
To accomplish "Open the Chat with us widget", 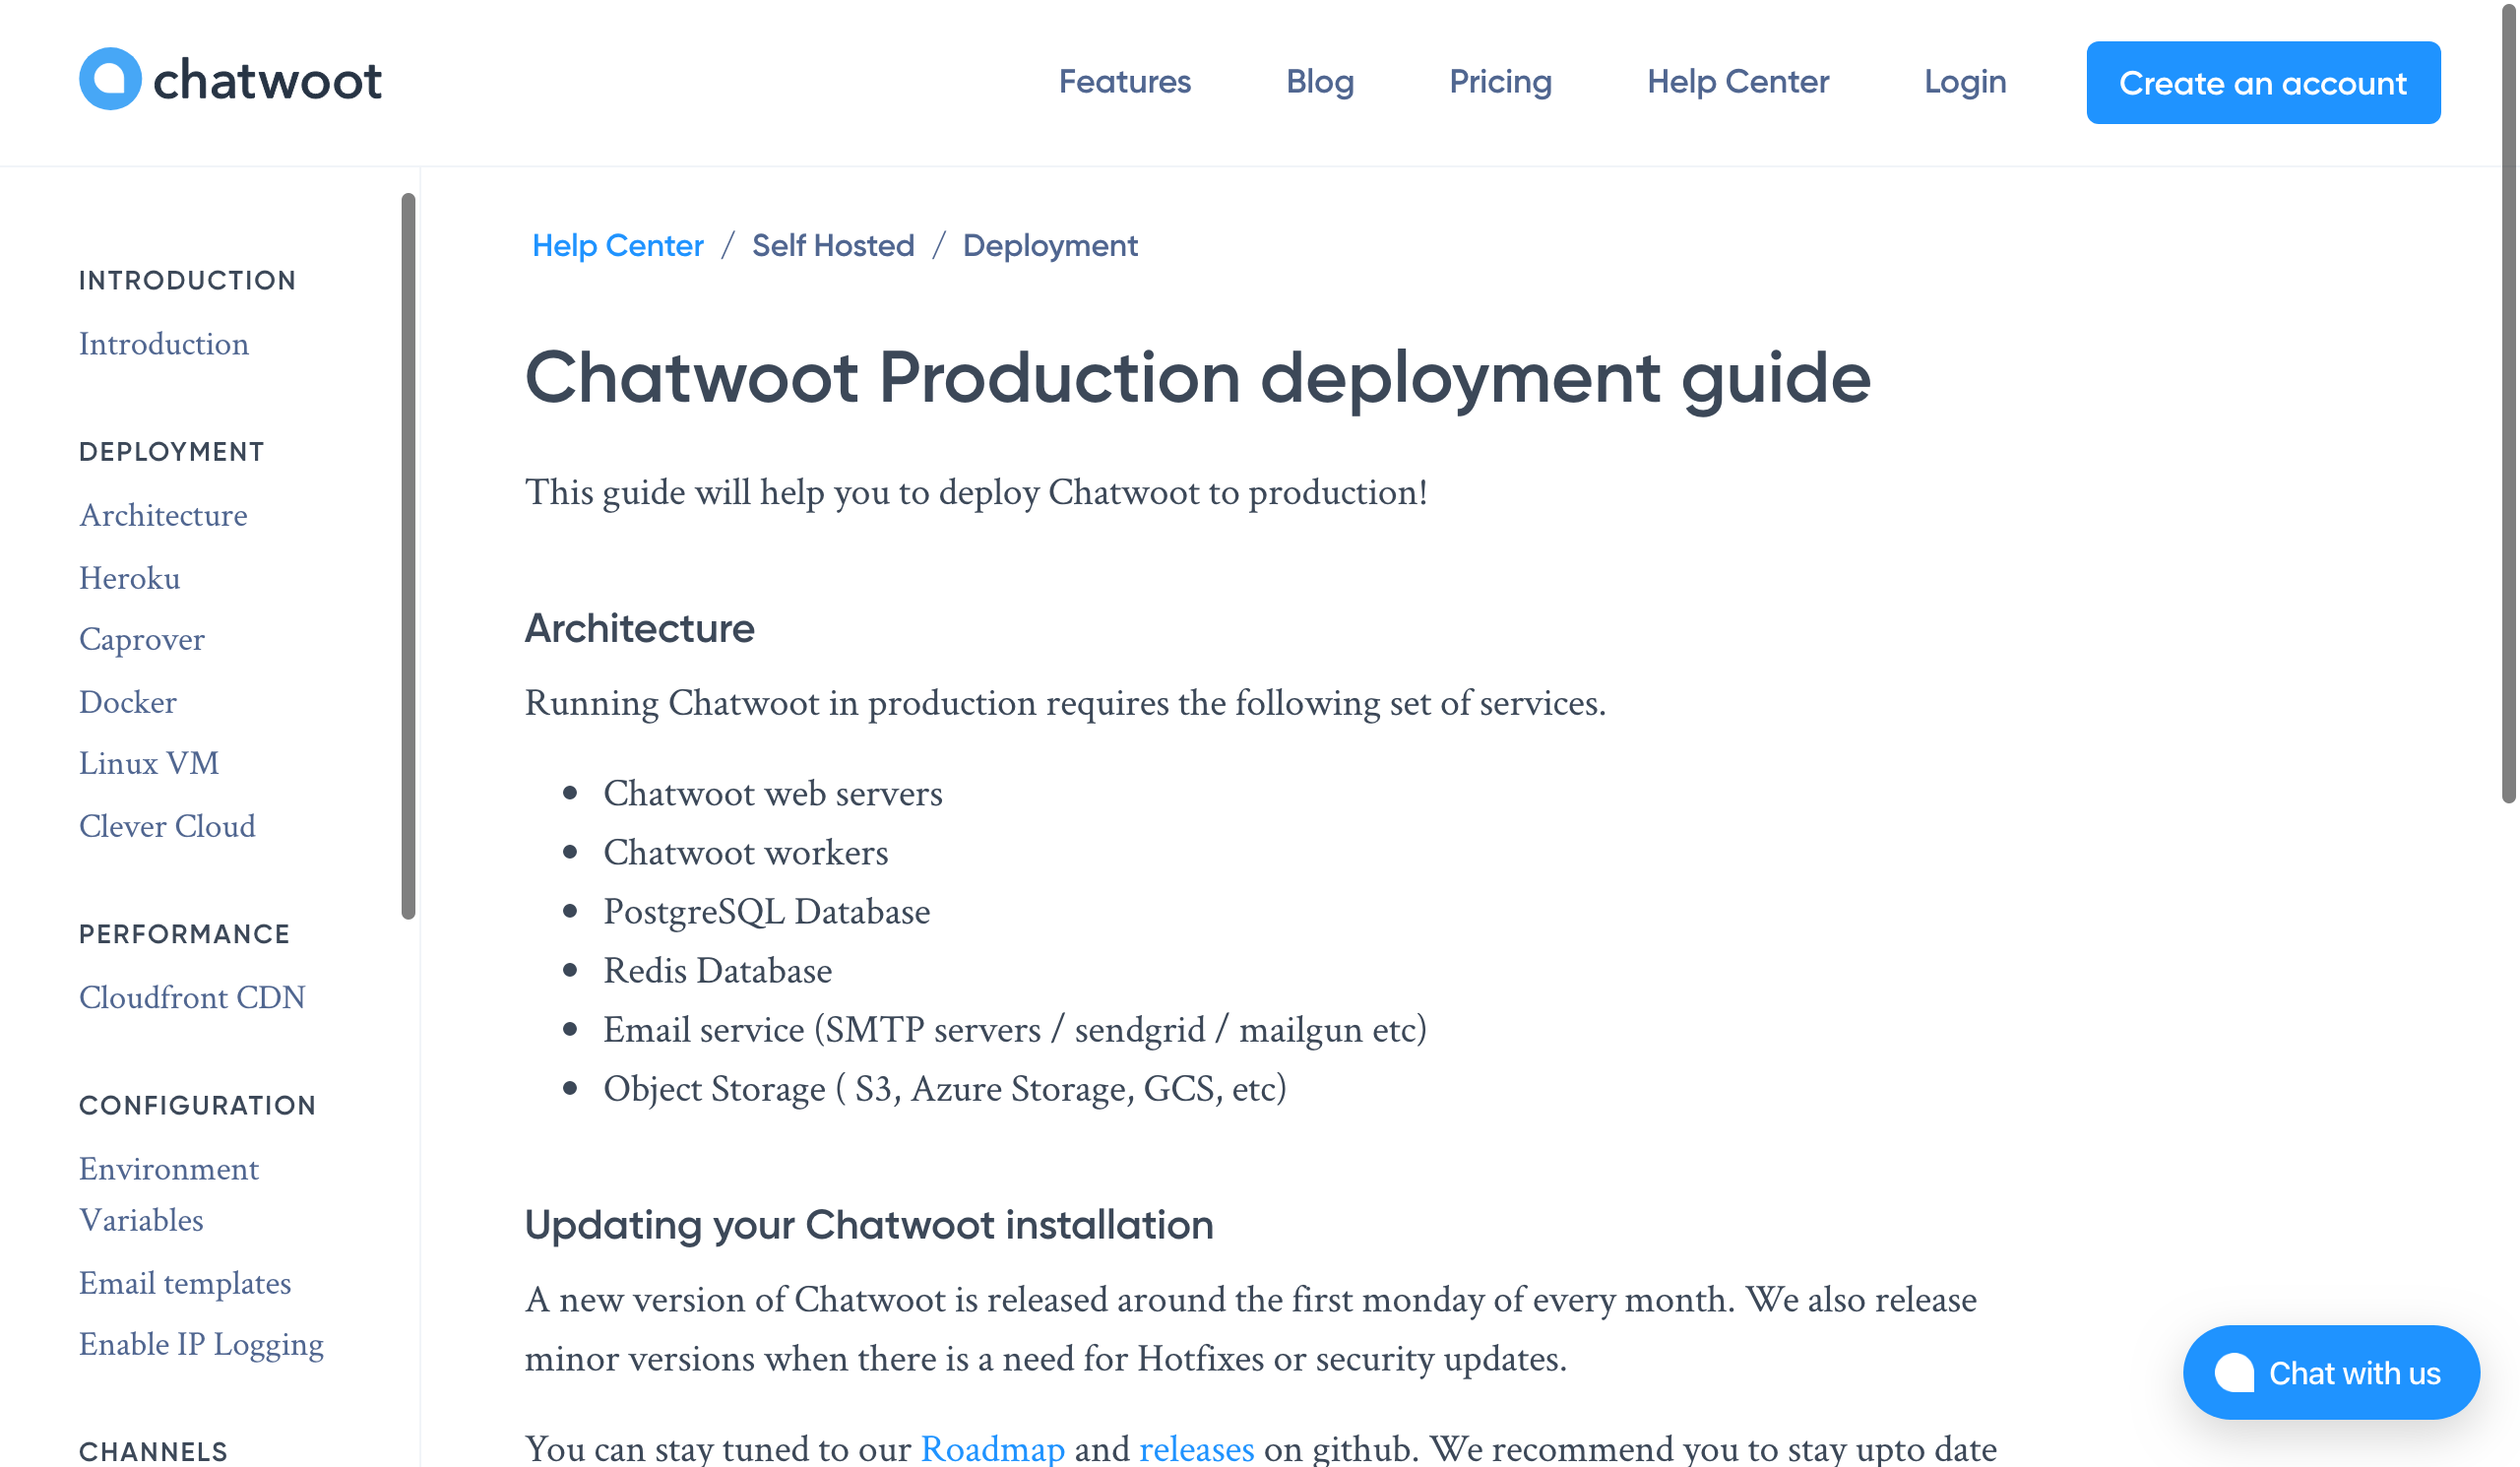I will pos(2330,1372).
